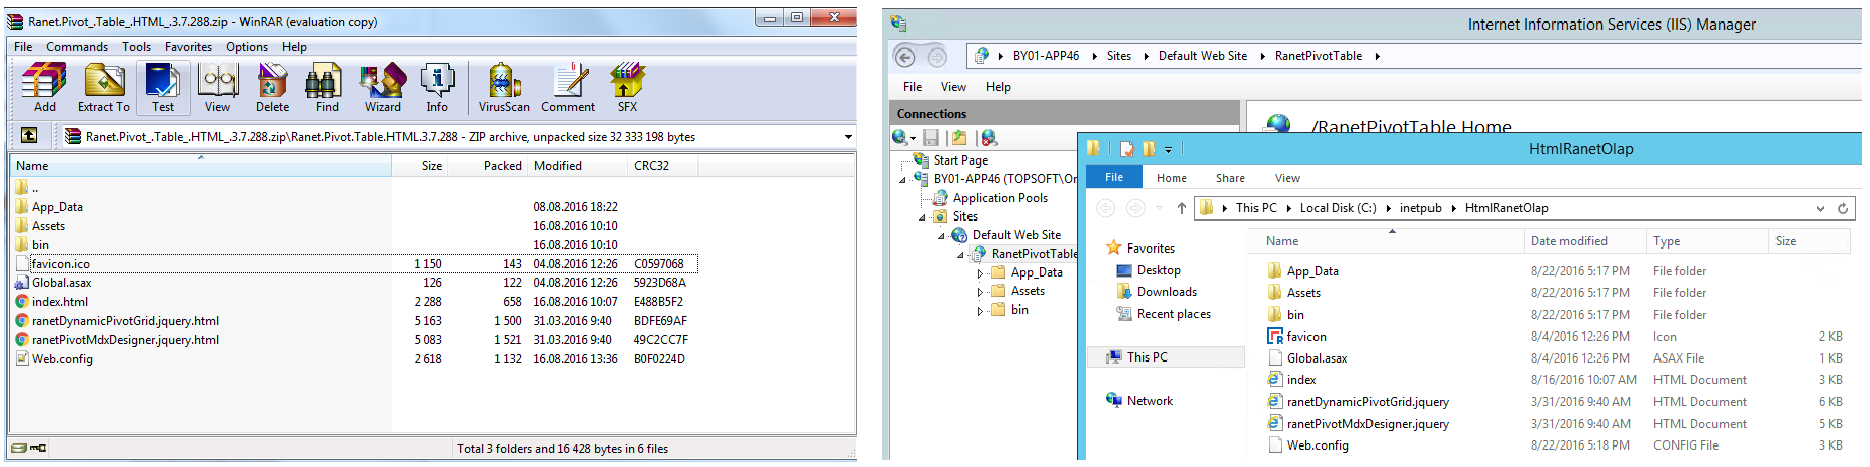Switch to the Explorer Home tab
1870x467 pixels.
[x=1172, y=178]
